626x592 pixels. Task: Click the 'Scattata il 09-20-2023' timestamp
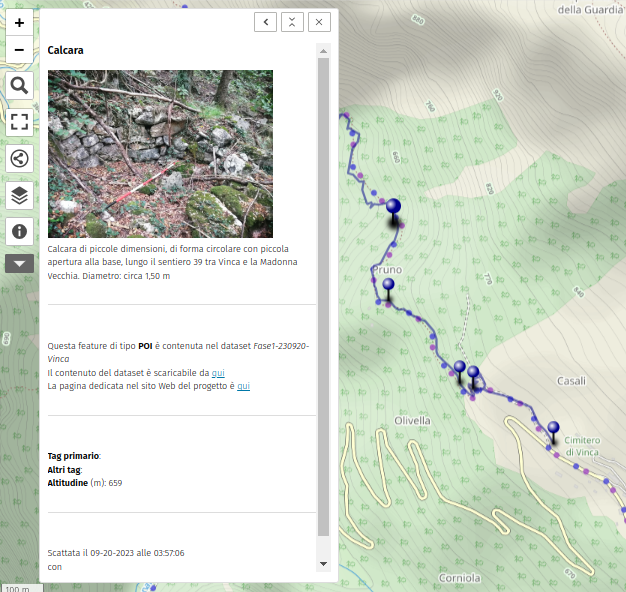[x=116, y=553]
